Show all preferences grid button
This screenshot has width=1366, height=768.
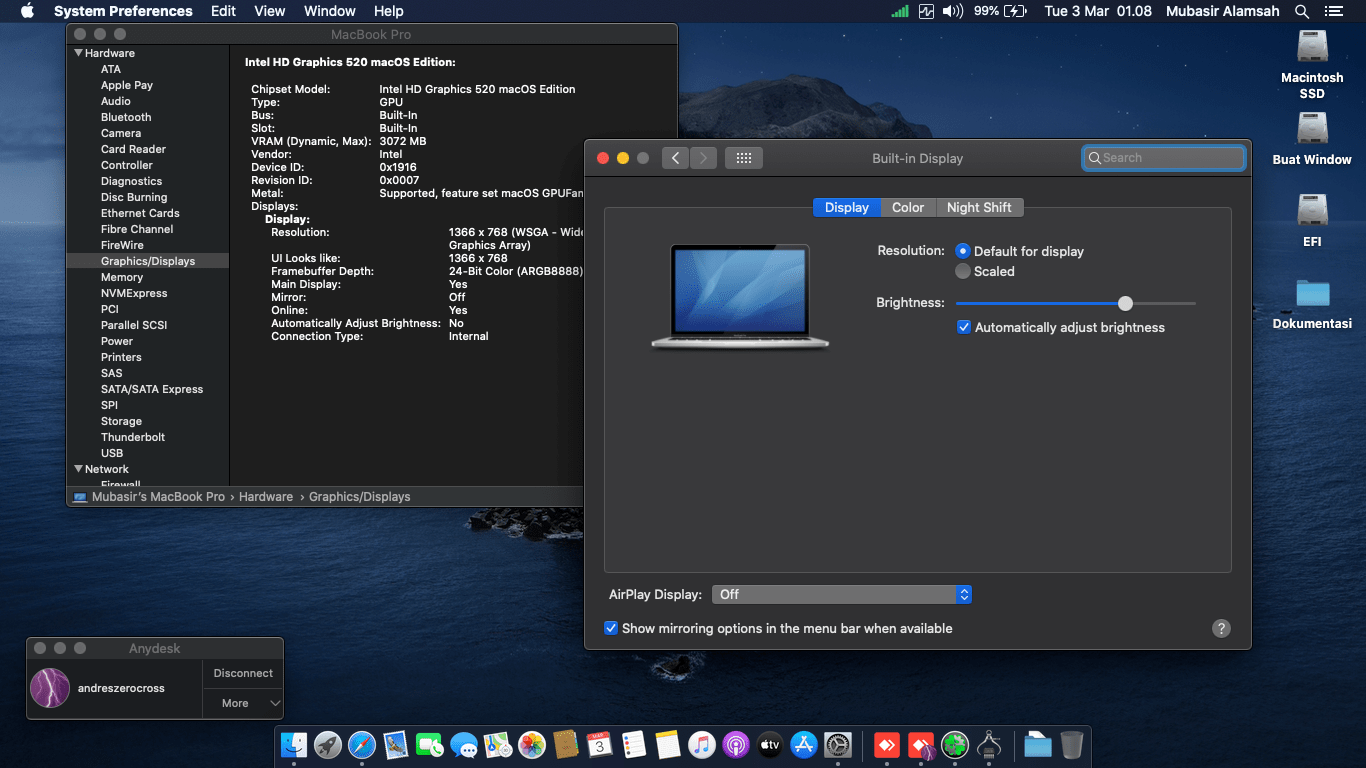click(744, 158)
